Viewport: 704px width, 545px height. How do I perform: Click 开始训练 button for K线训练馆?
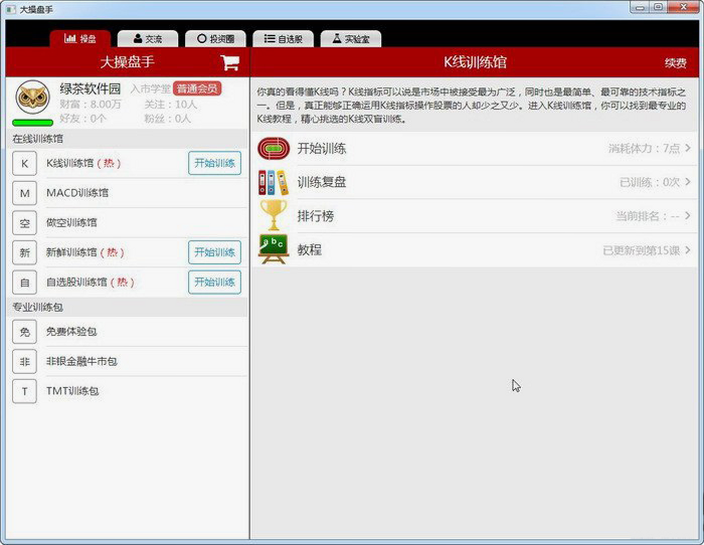215,163
